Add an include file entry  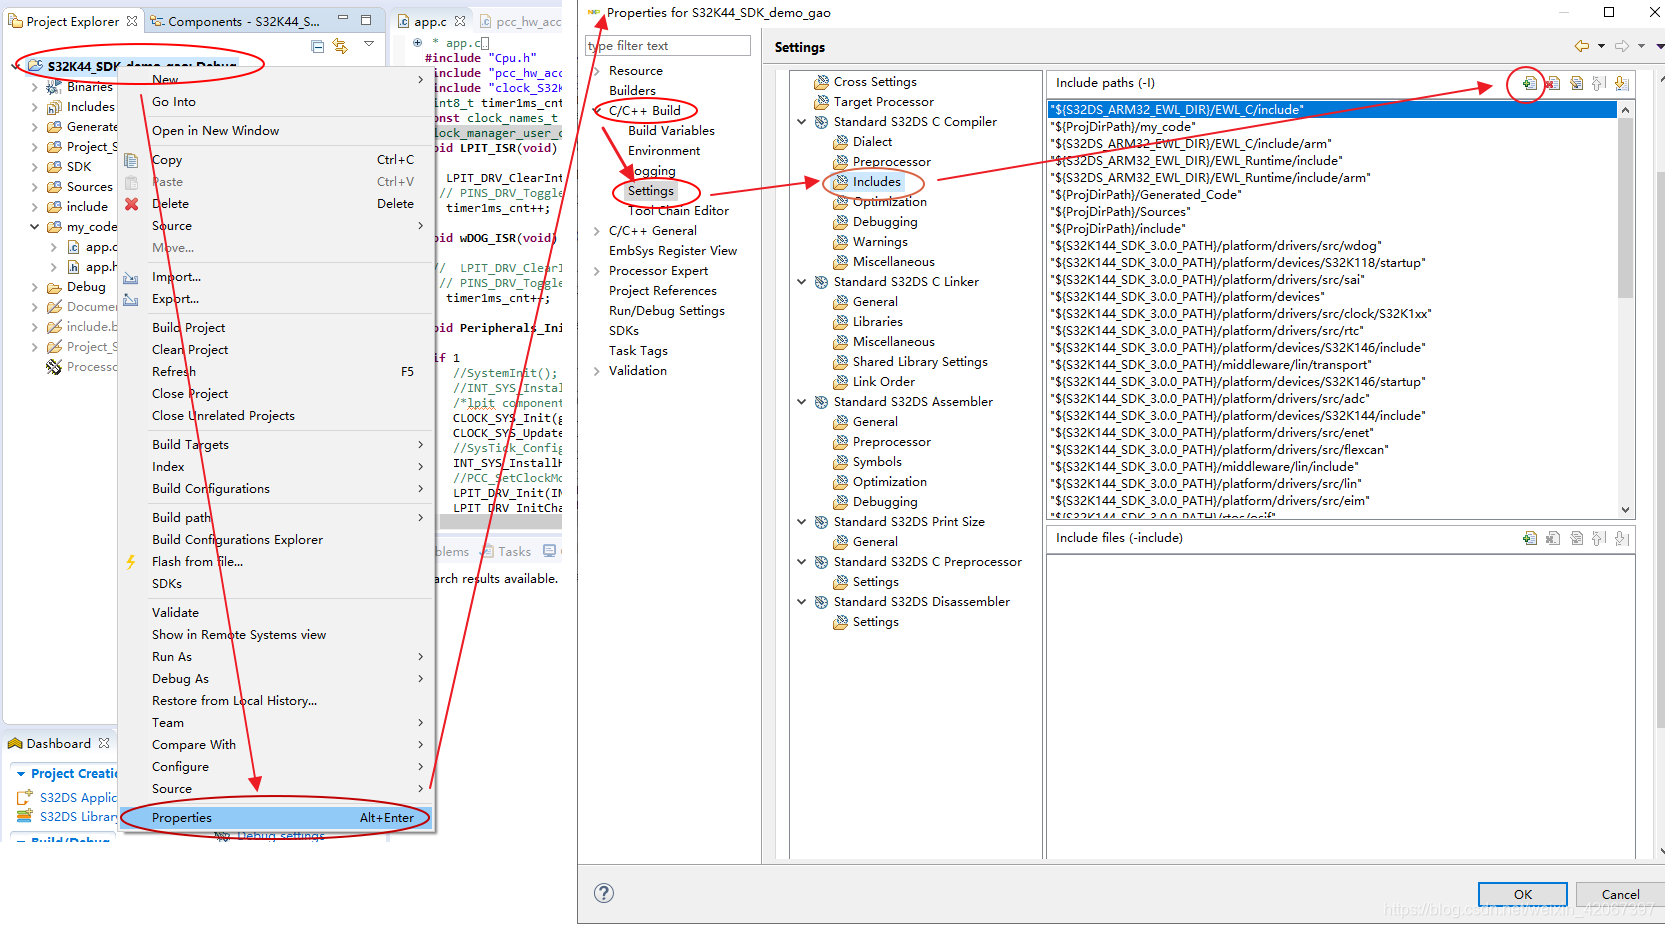point(1529,538)
